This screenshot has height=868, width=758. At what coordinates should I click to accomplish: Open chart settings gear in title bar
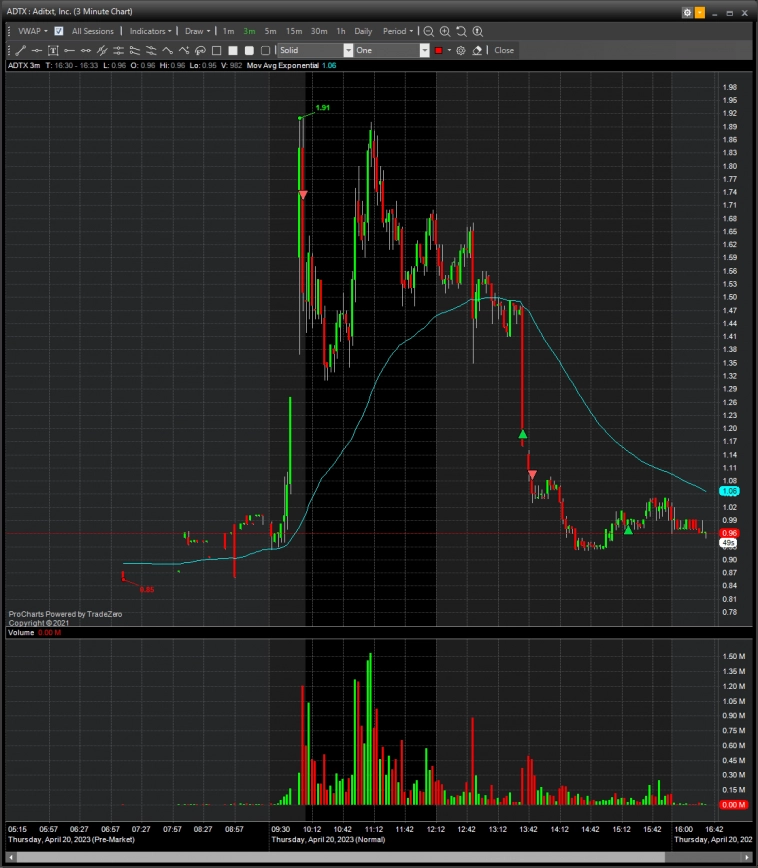tap(687, 12)
